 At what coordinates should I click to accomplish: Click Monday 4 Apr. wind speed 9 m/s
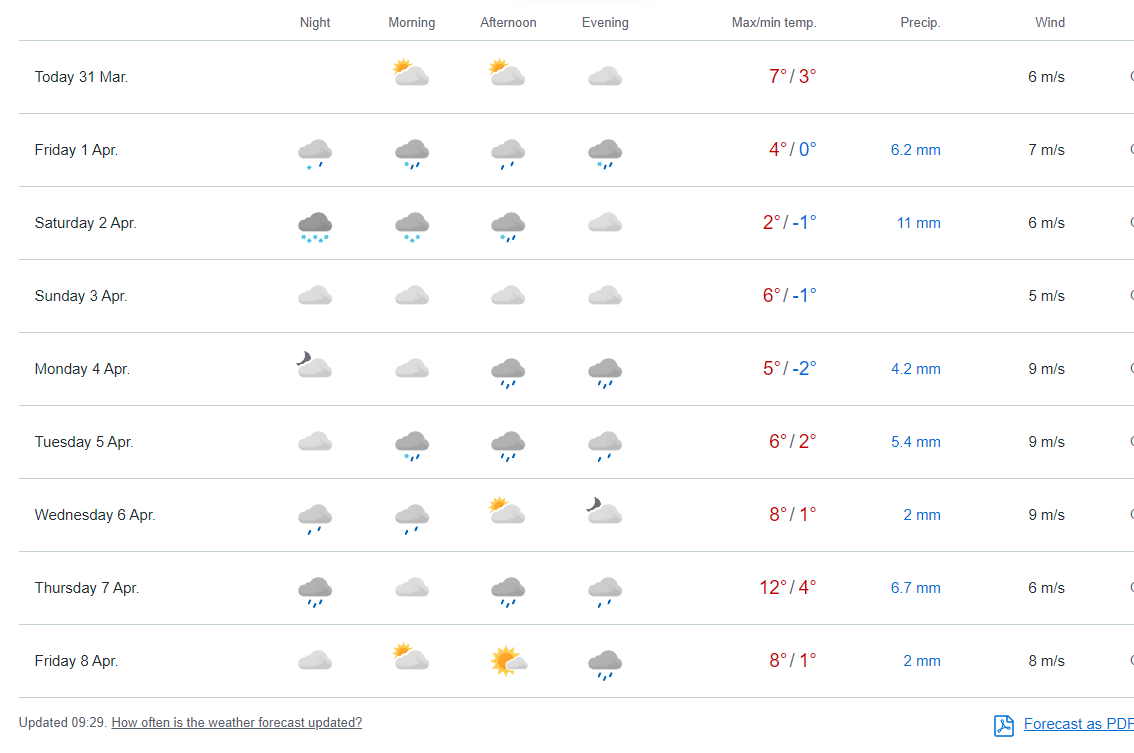tap(1046, 369)
